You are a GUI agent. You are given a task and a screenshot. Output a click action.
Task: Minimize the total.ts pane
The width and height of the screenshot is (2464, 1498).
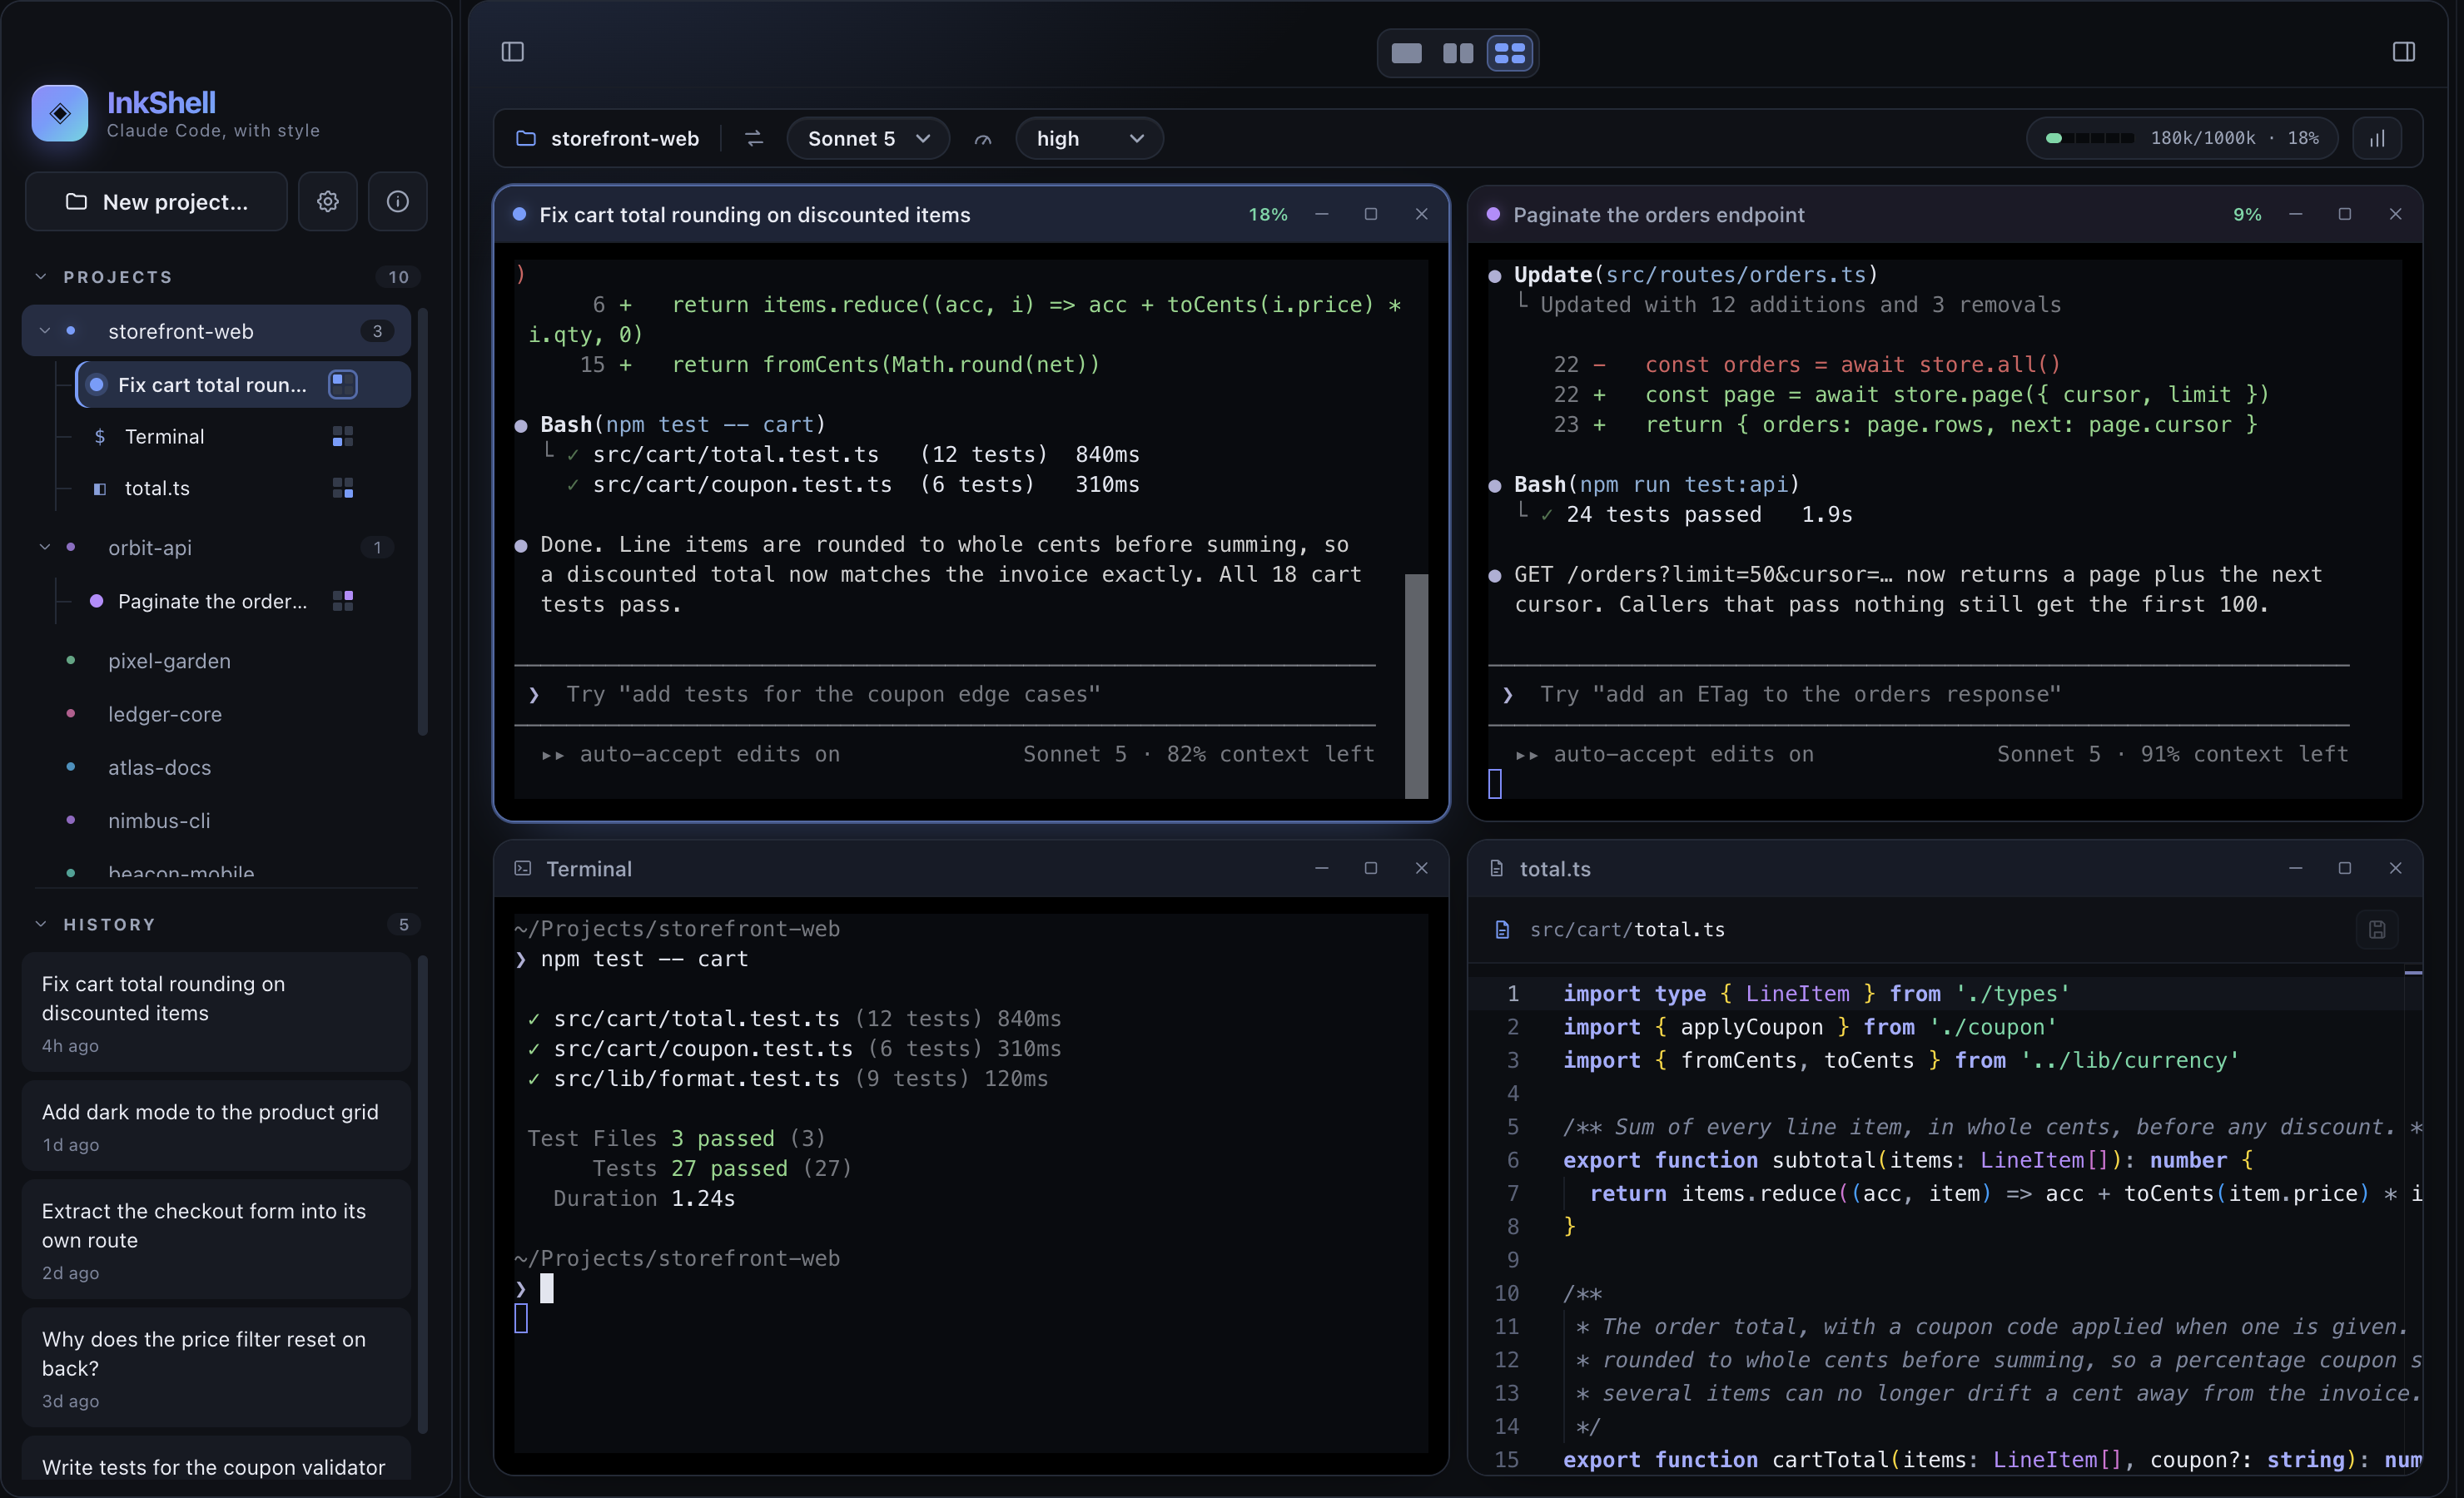coord(2295,868)
